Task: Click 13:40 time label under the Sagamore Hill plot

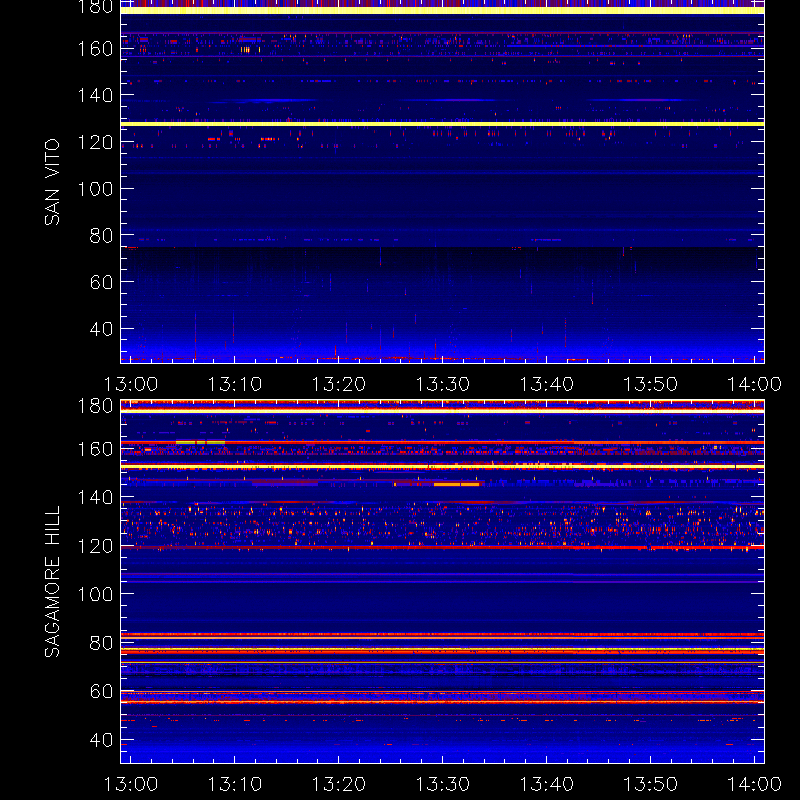Action: click(546, 784)
